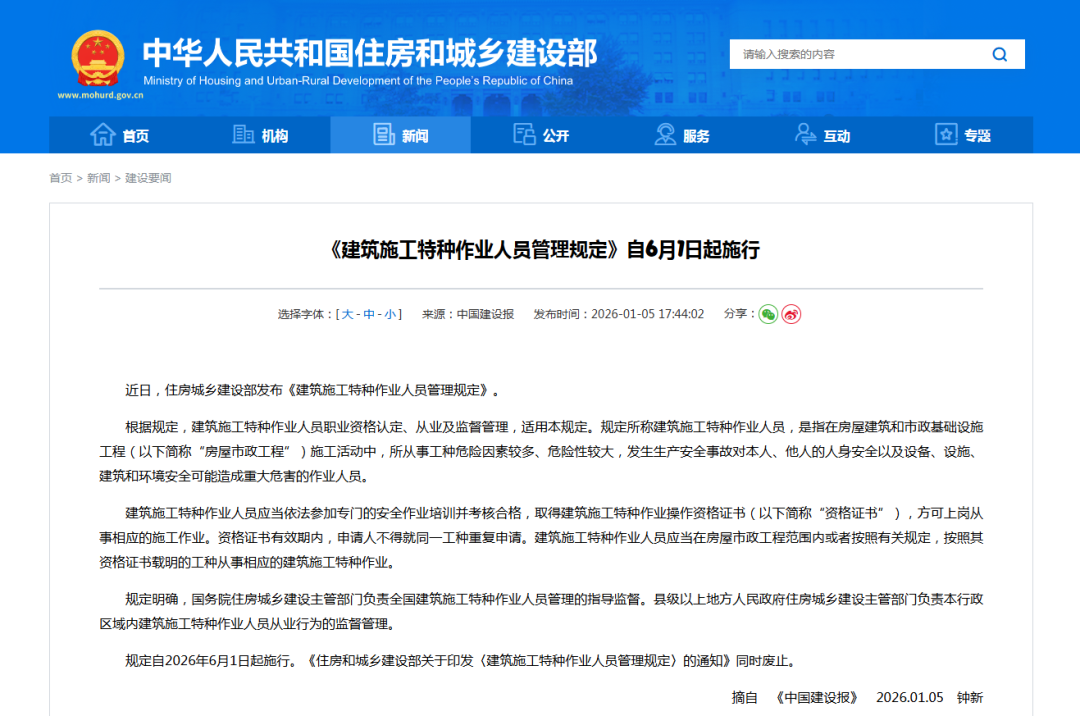This screenshot has height=716, width=1080.
Task: Click the 分享： label
Action: (740, 314)
